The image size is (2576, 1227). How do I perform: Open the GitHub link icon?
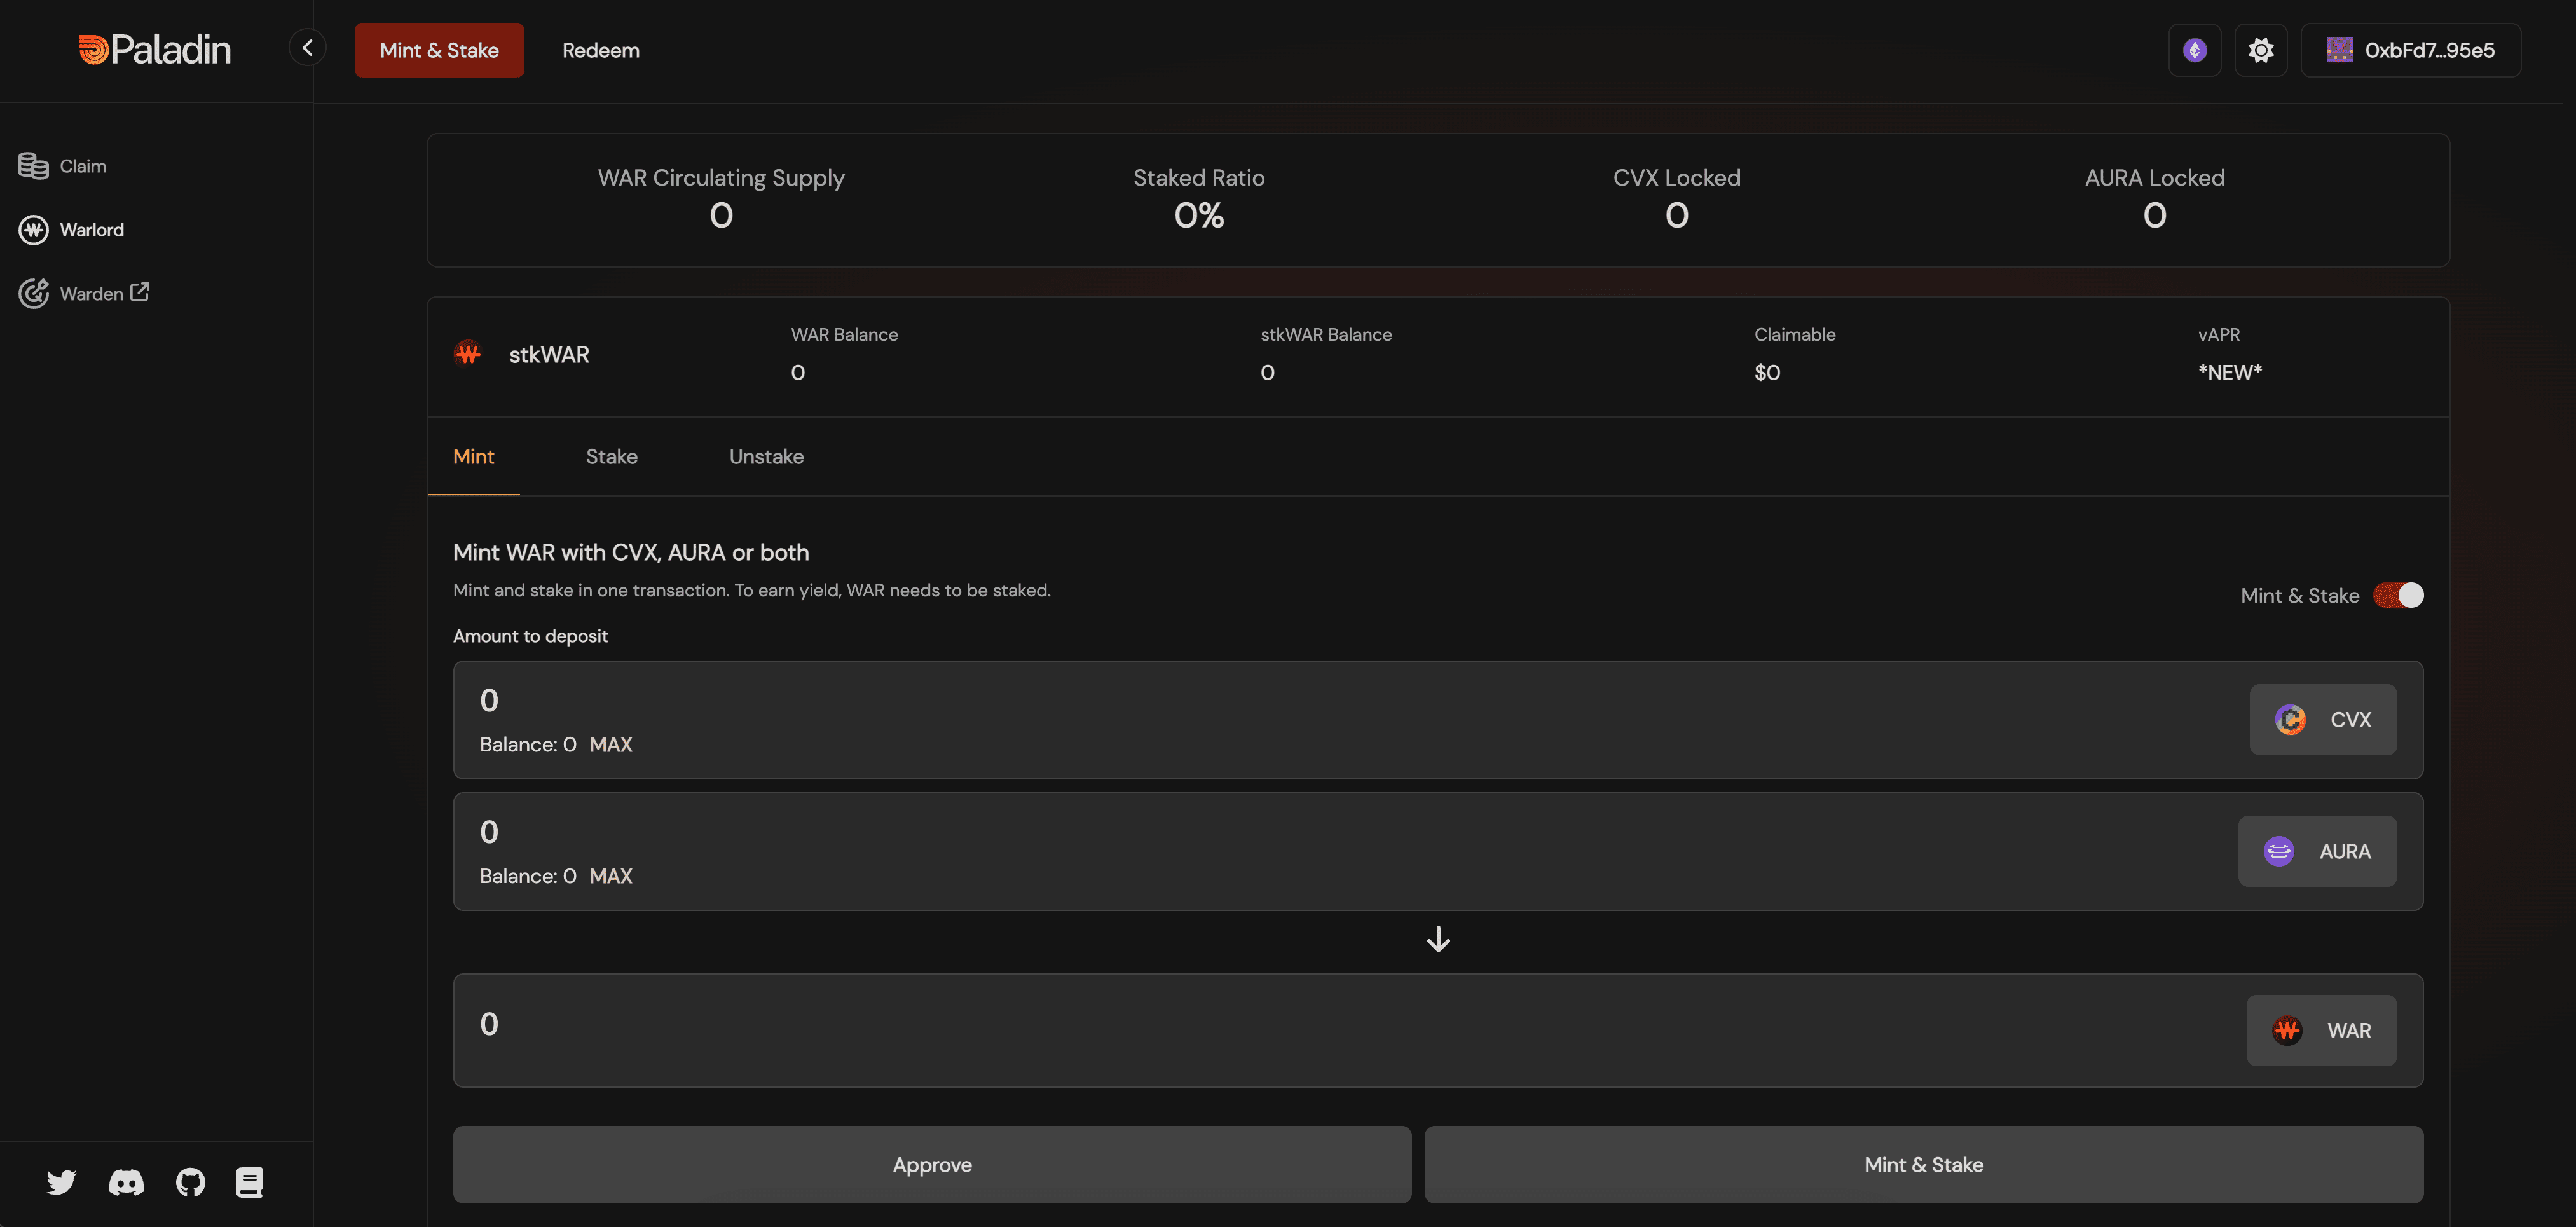pos(190,1182)
